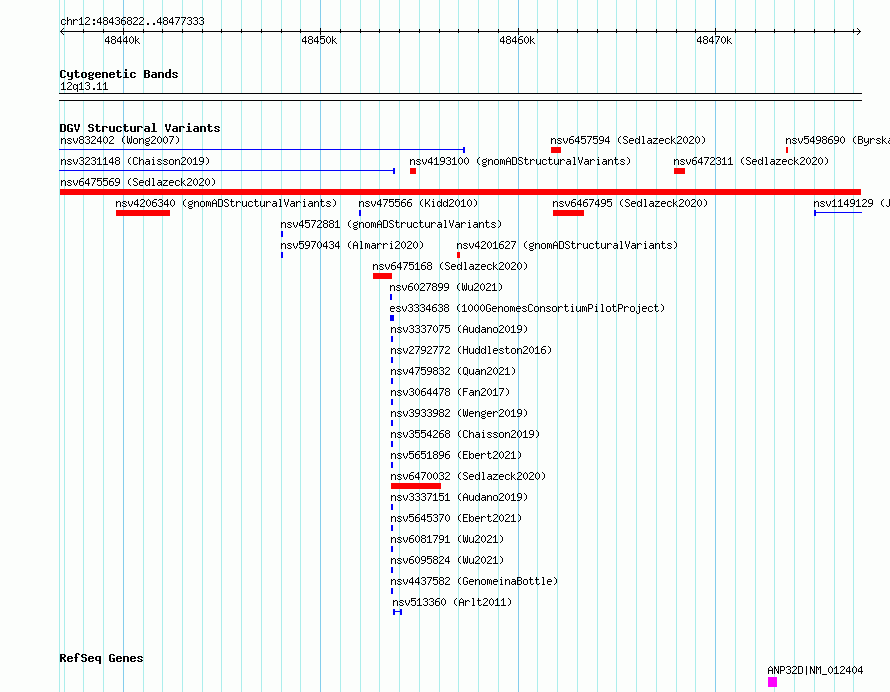
Task: Select nsv475566 (Kidd2010) label
Action: pos(418,203)
